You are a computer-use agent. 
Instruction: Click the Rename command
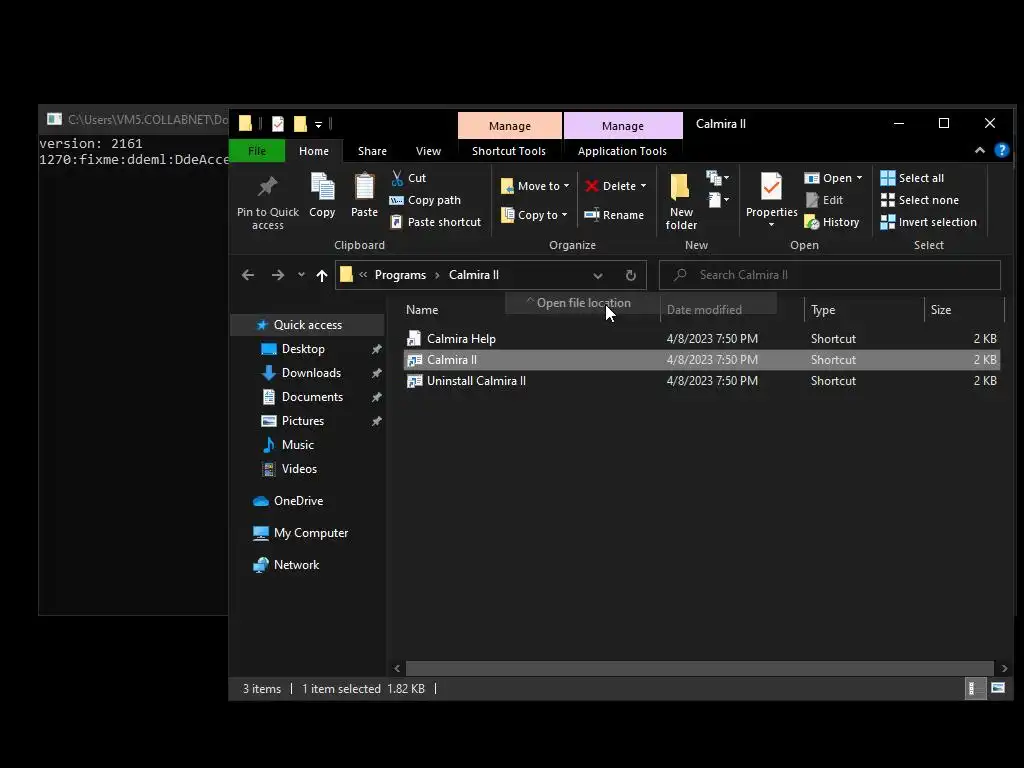point(614,215)
